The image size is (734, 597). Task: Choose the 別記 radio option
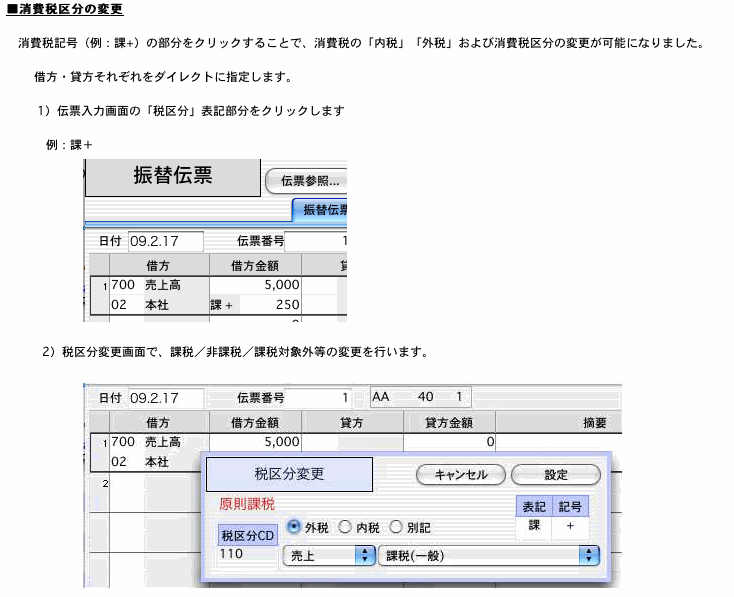tap(396, 526)
